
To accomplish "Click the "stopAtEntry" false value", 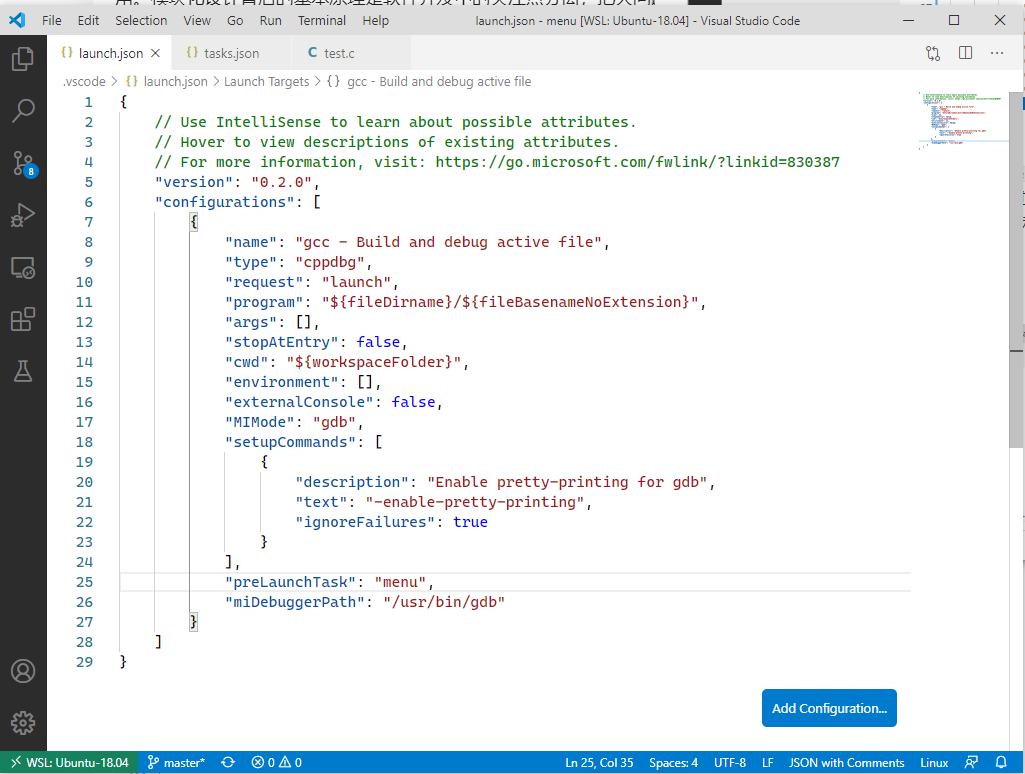I will pyautogui.click(x=378, y=342).
